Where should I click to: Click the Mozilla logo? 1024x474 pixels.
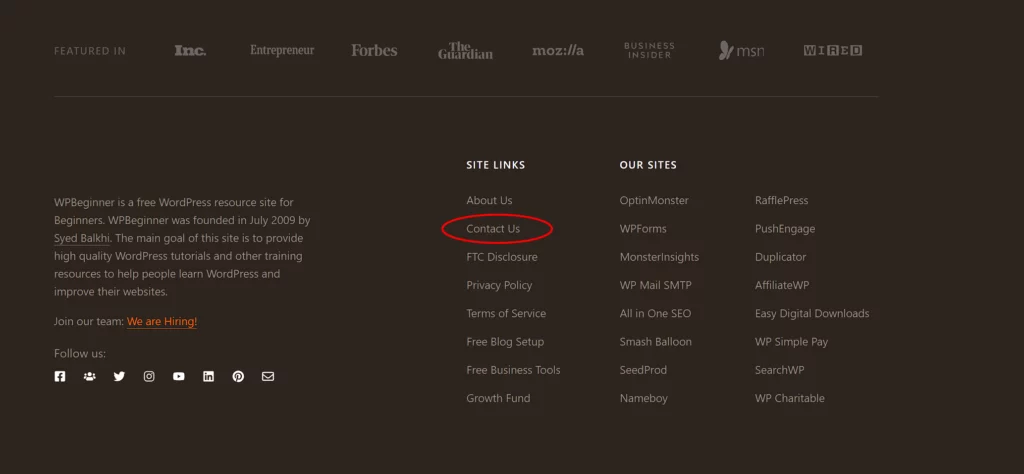point(558,50)
